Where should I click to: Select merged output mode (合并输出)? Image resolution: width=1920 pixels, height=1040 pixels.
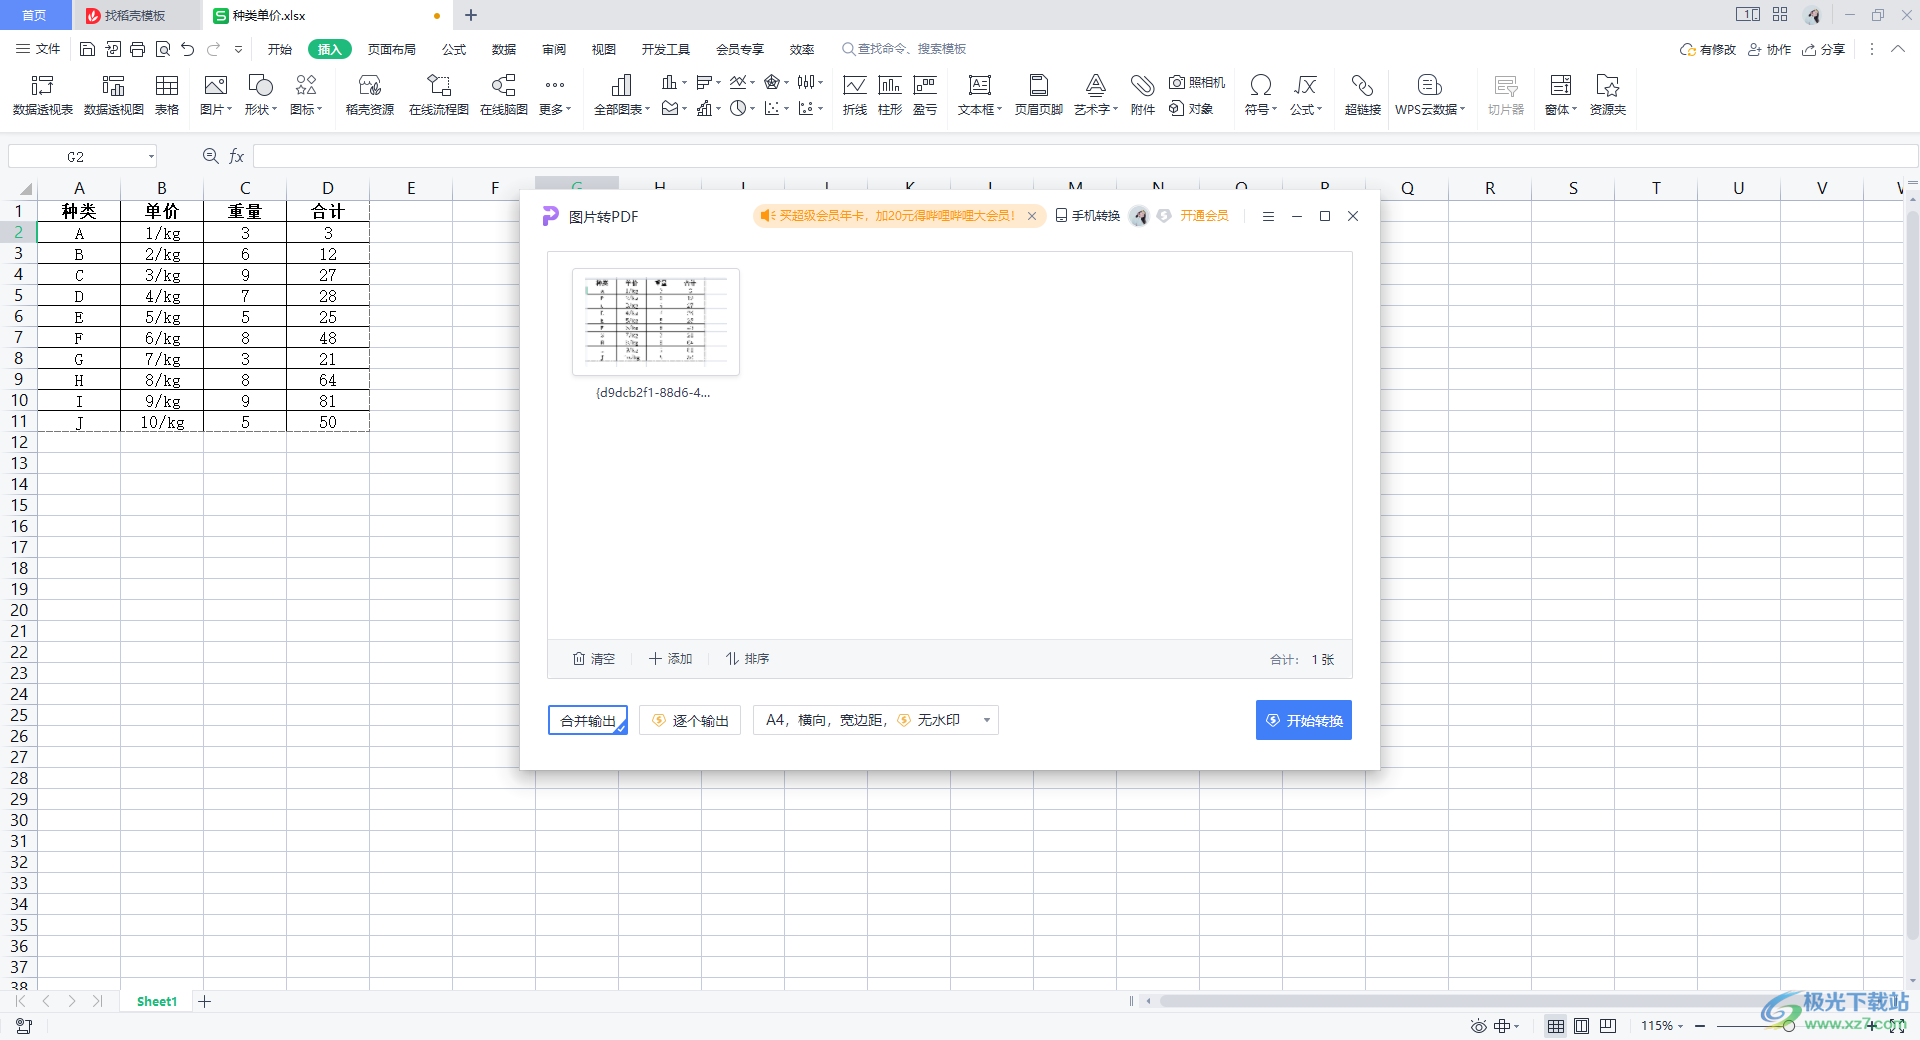(x=588, y=720)
